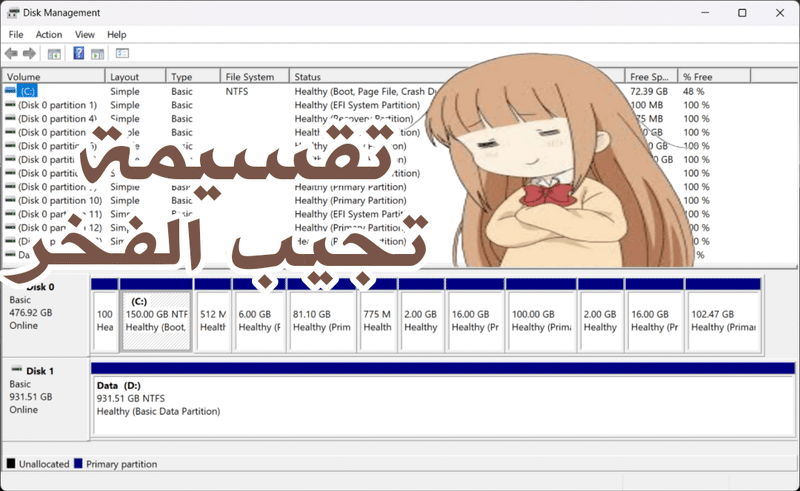Minimize the Disk Management window
Viewport: 800px width, 491px height.
pyautogui.click(x=705, y=13)
